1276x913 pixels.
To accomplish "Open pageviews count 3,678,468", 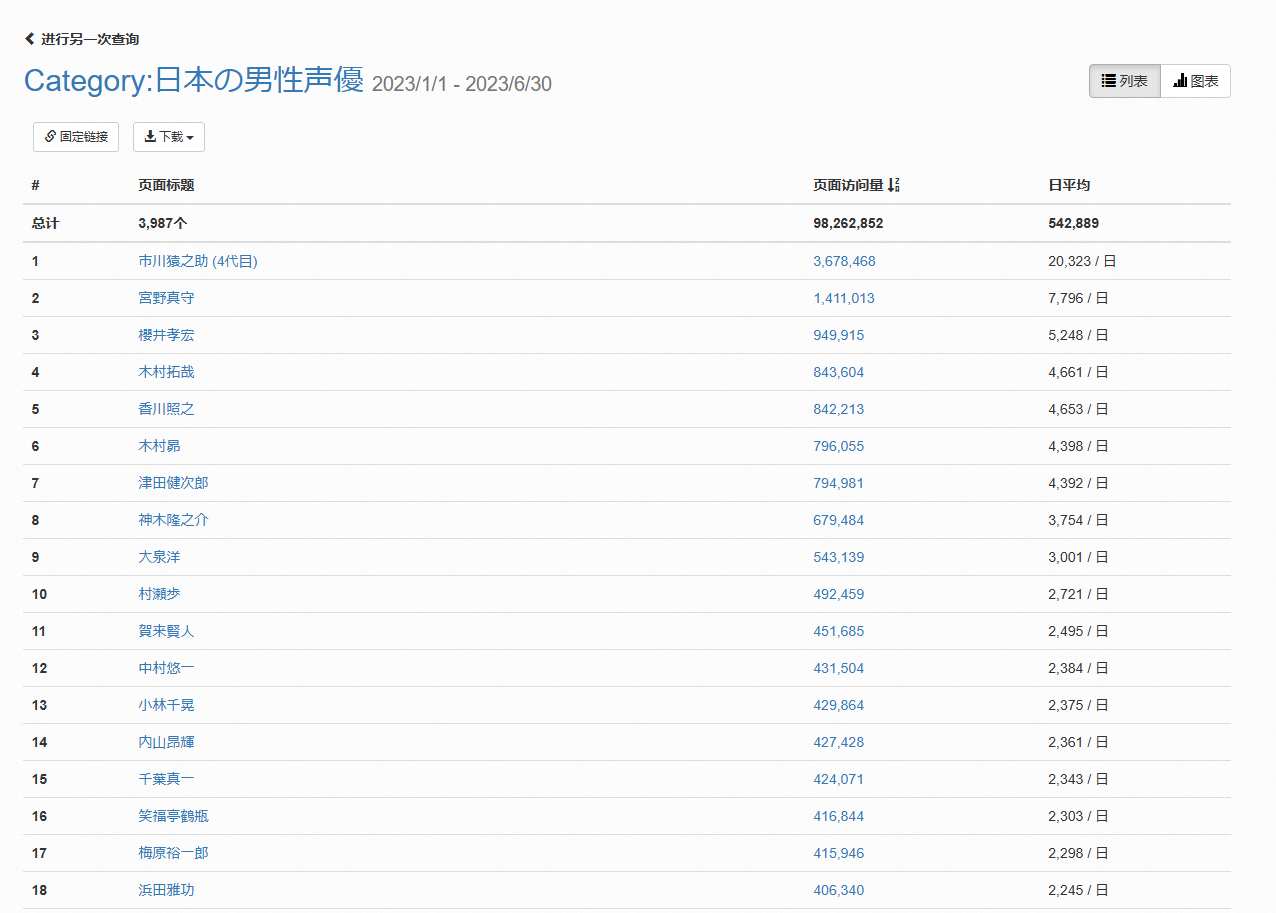I will click(844, 261).
